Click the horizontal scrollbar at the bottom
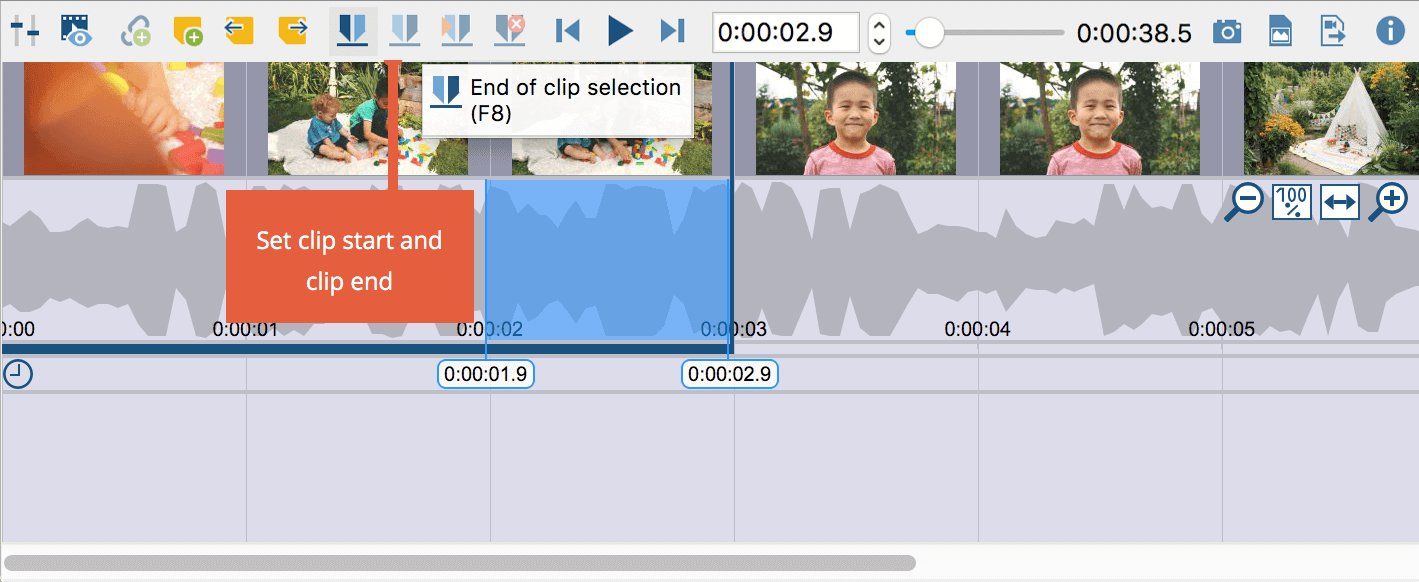The image size is (1419, 582). click(460, 563)
